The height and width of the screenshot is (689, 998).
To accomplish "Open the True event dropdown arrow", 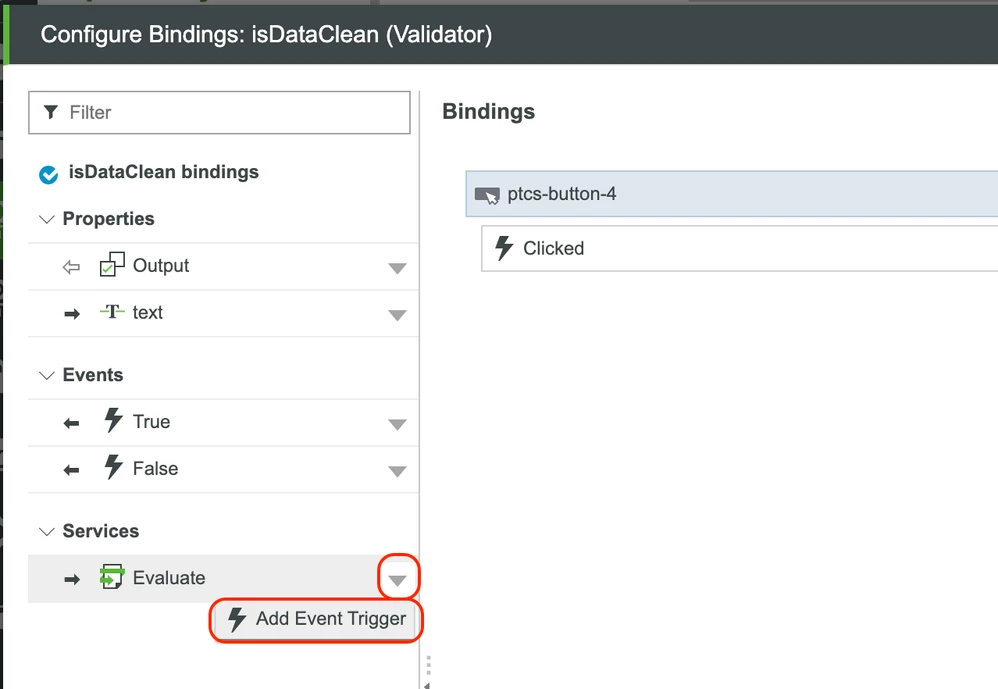I will (x=397, y=424).
